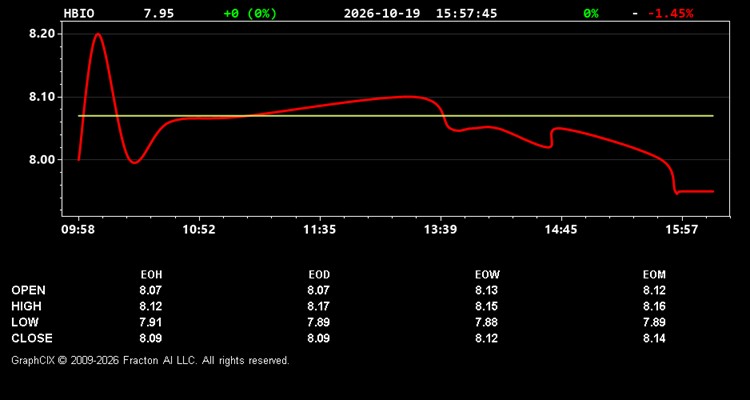Screen dimensions: 750x400
Task: Click the OPEN row label
Action: (x=29, y=290)
